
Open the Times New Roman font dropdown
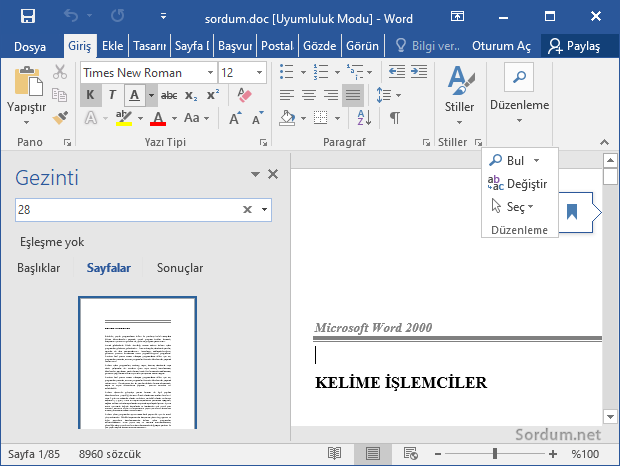click(x=210, y=72)
